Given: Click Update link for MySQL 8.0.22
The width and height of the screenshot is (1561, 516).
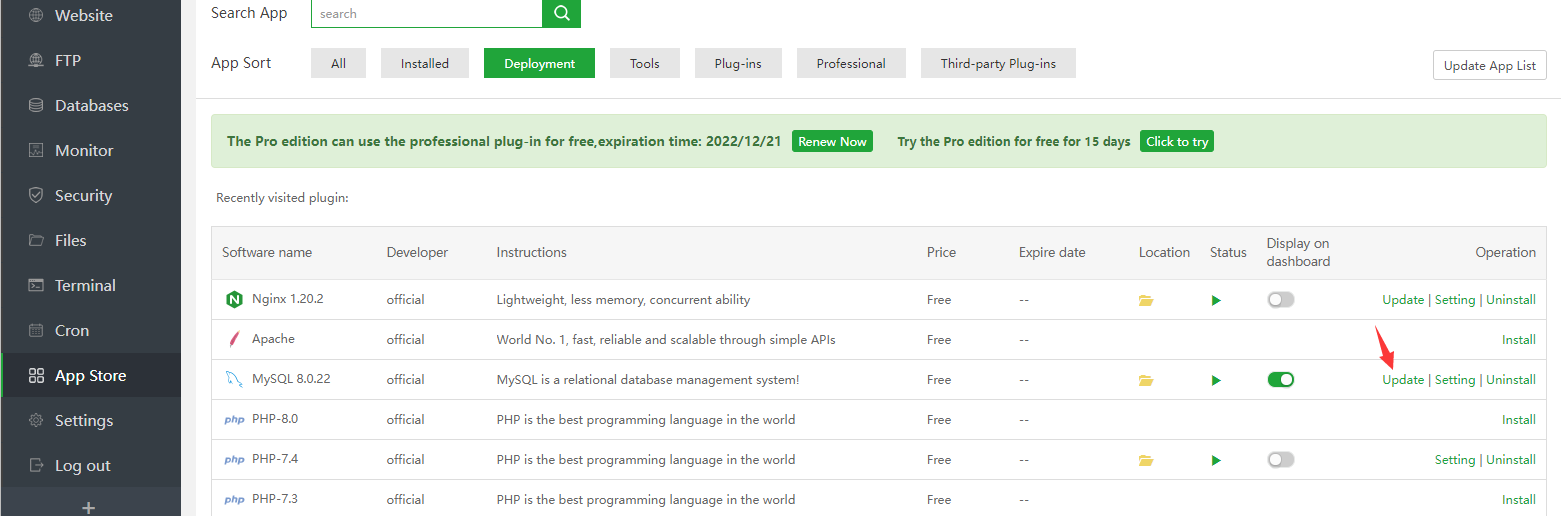Looking at the screenshot, I should pos(1402,380).
